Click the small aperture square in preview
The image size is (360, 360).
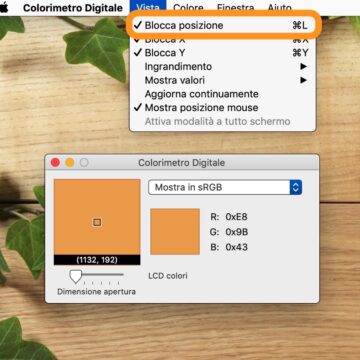click(97, 222)
